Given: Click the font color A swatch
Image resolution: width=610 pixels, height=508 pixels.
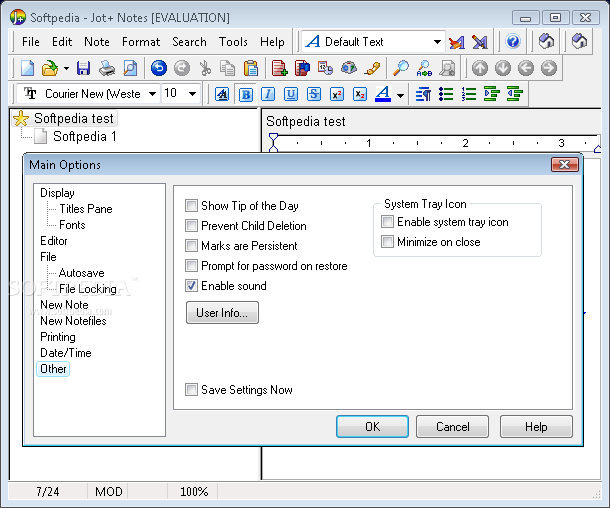Looking at the screenshot, I should click(x=383, y=94).
